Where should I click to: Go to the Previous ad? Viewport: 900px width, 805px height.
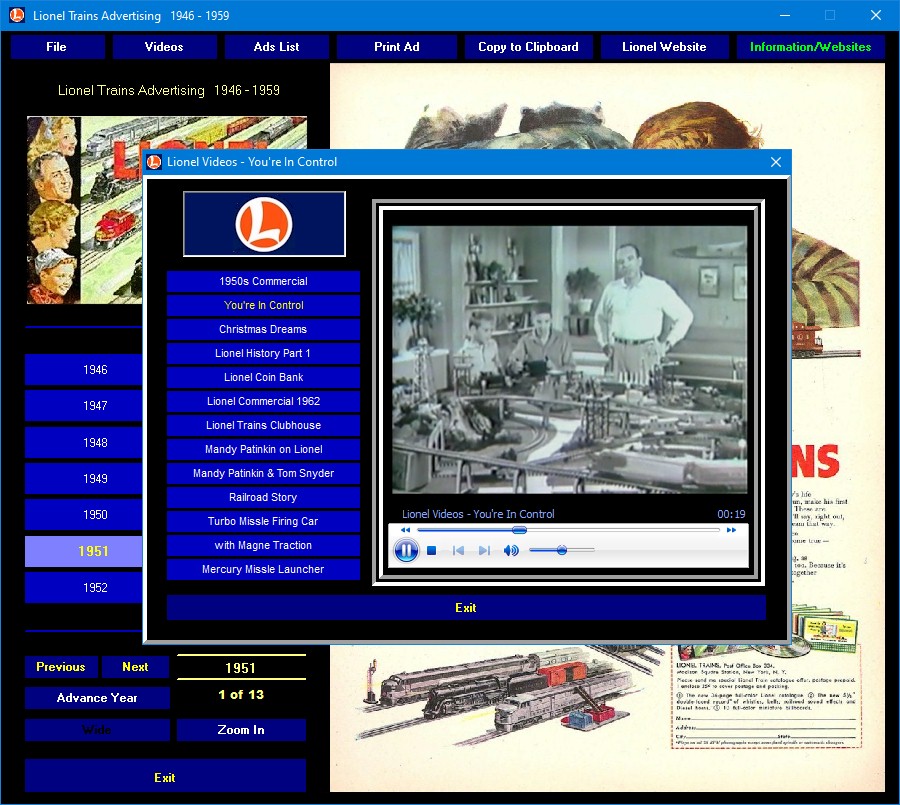pos(61,667)
